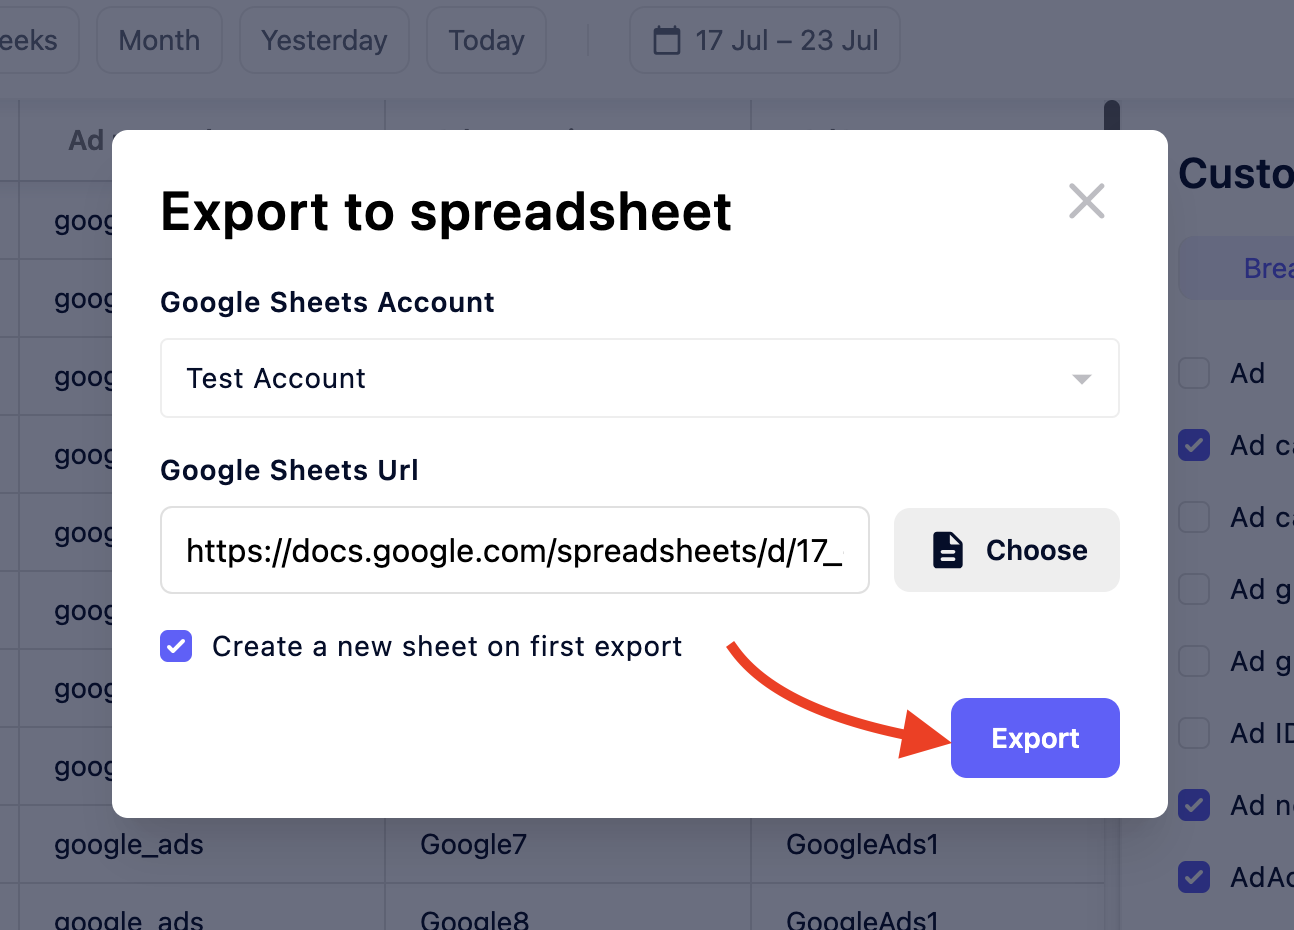Click the Export button
The height and width of the screenshot is (930, 1294).
coord(1035,738)
